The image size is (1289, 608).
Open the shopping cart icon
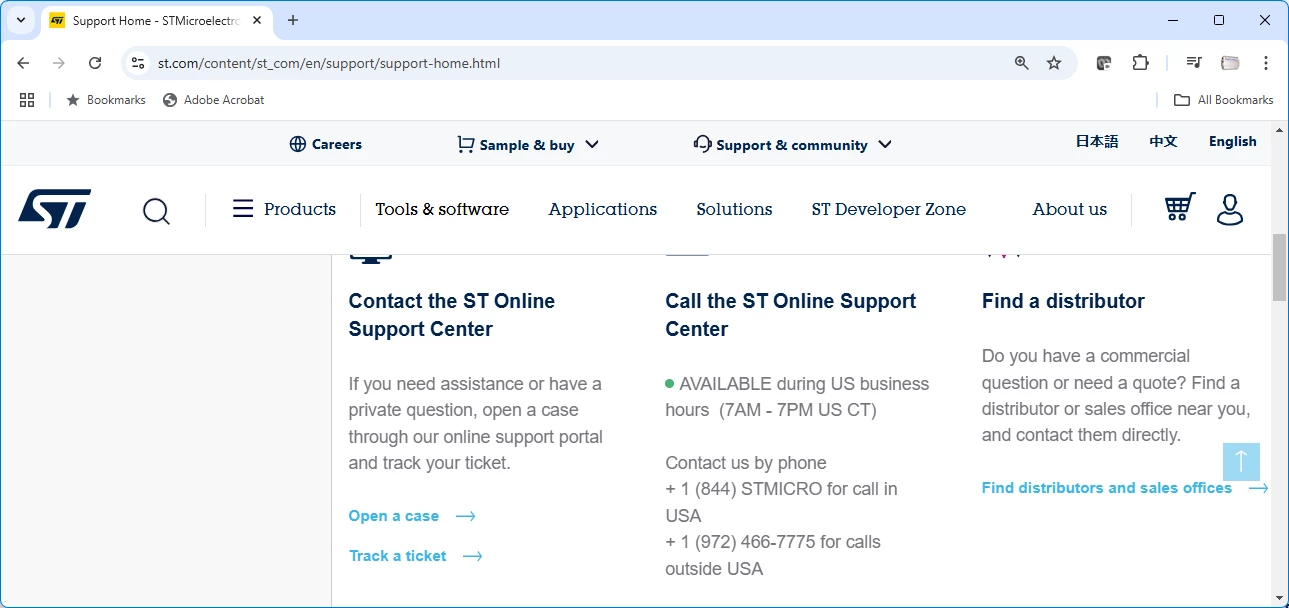pyautogui.click(x=1180, y=207)
